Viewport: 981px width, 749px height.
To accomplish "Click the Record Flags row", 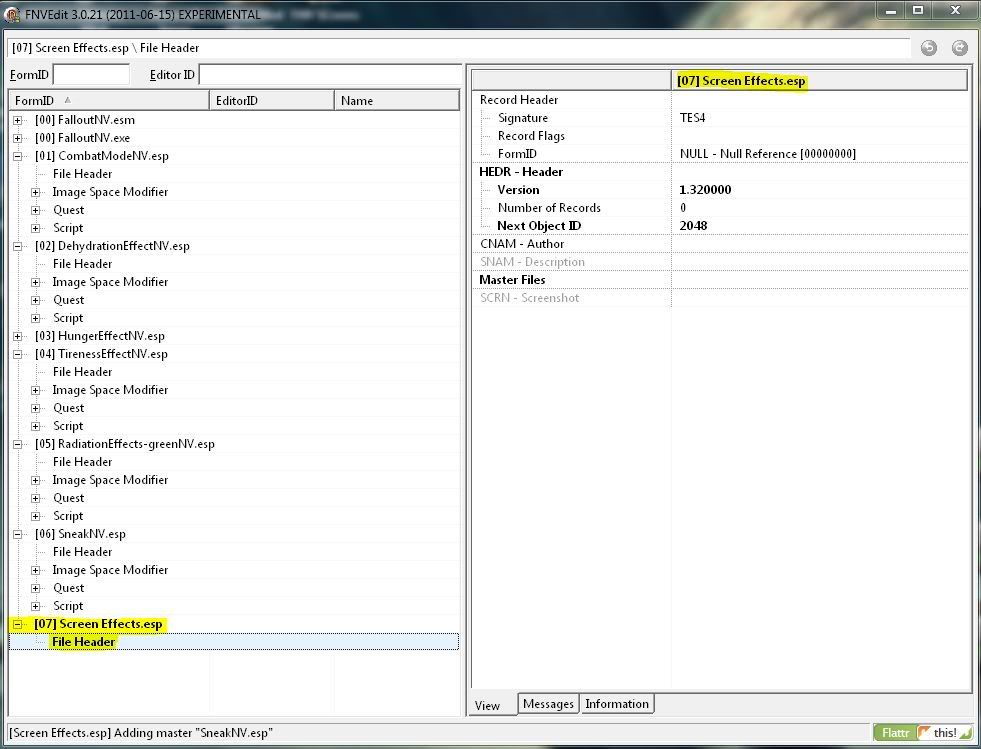I will (719, 136).
